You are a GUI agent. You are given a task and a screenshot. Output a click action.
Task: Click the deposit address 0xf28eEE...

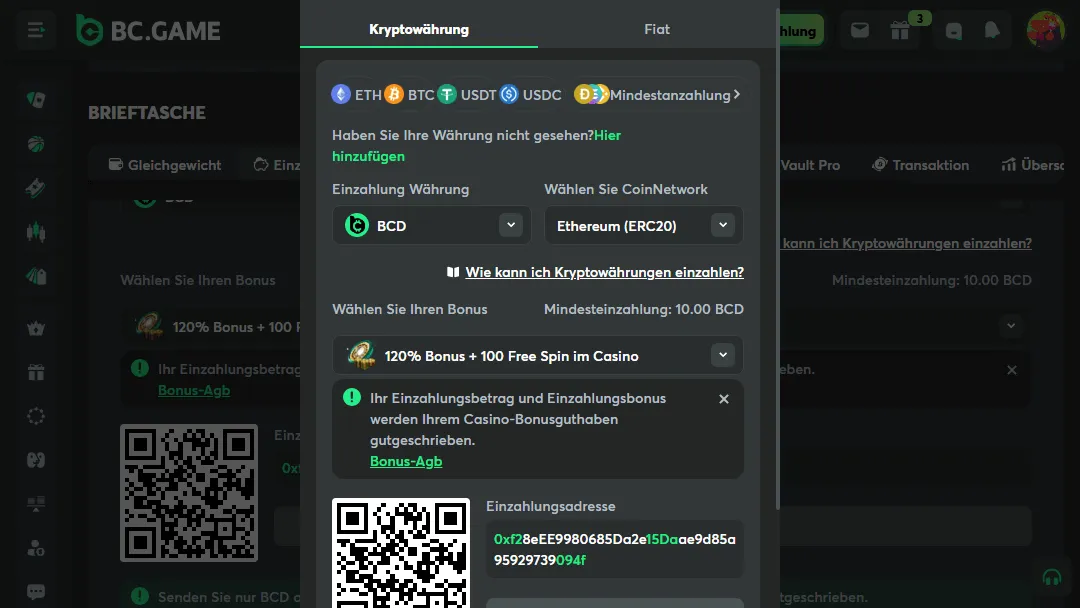tap(614, 549)
